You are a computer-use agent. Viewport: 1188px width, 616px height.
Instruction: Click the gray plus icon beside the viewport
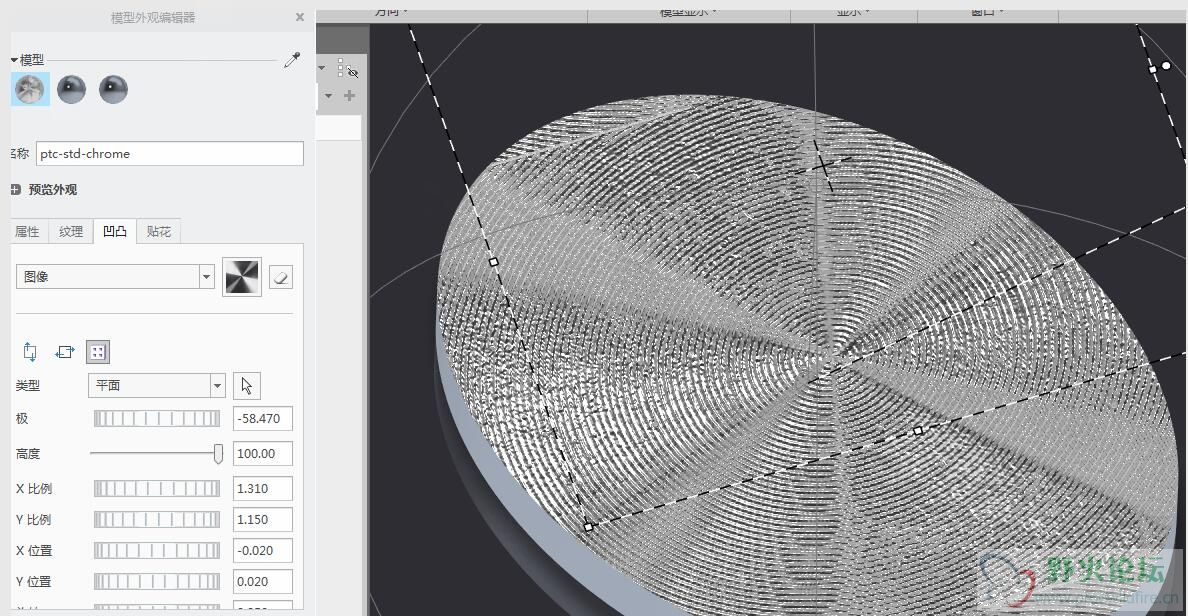tap(349, 95)
